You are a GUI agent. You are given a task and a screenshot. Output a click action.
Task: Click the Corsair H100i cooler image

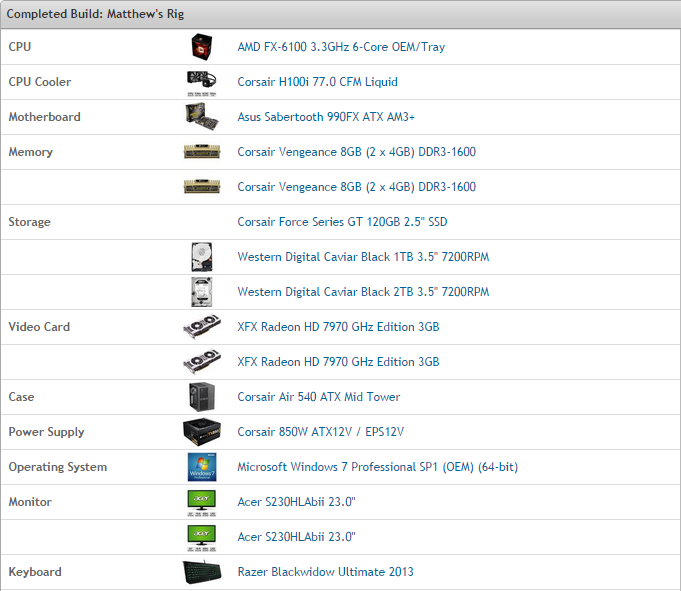coord(202,83)
